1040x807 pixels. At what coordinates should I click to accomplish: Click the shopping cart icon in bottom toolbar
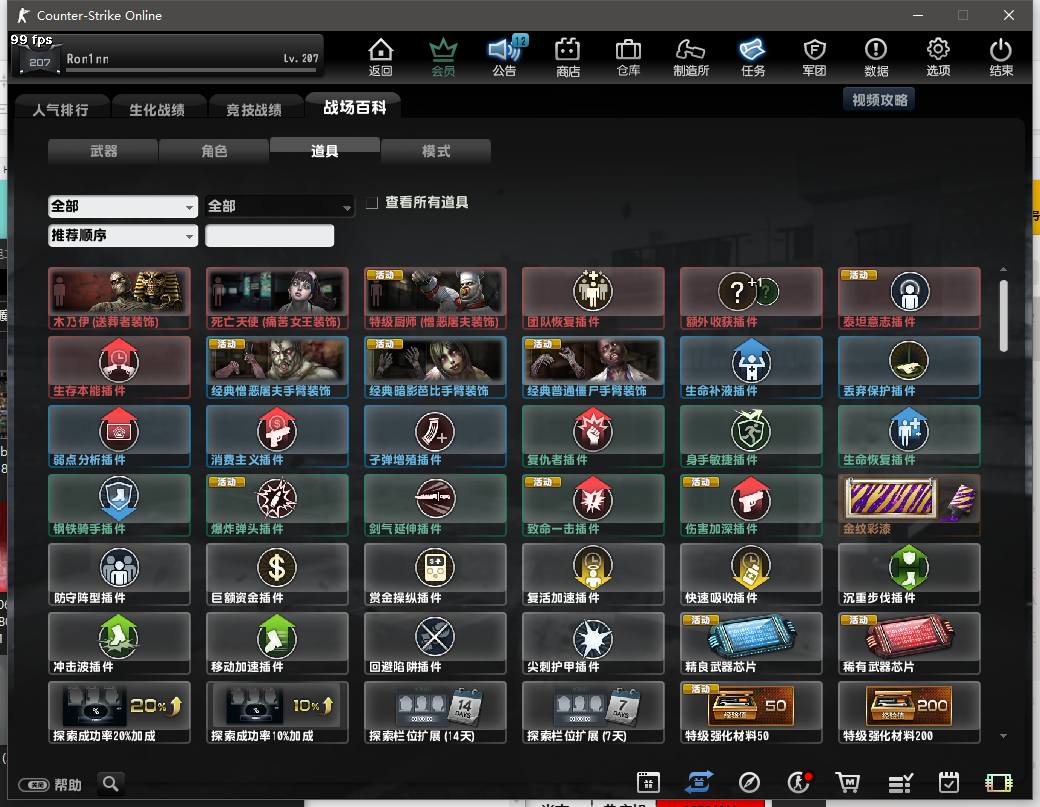click(848, 782)
